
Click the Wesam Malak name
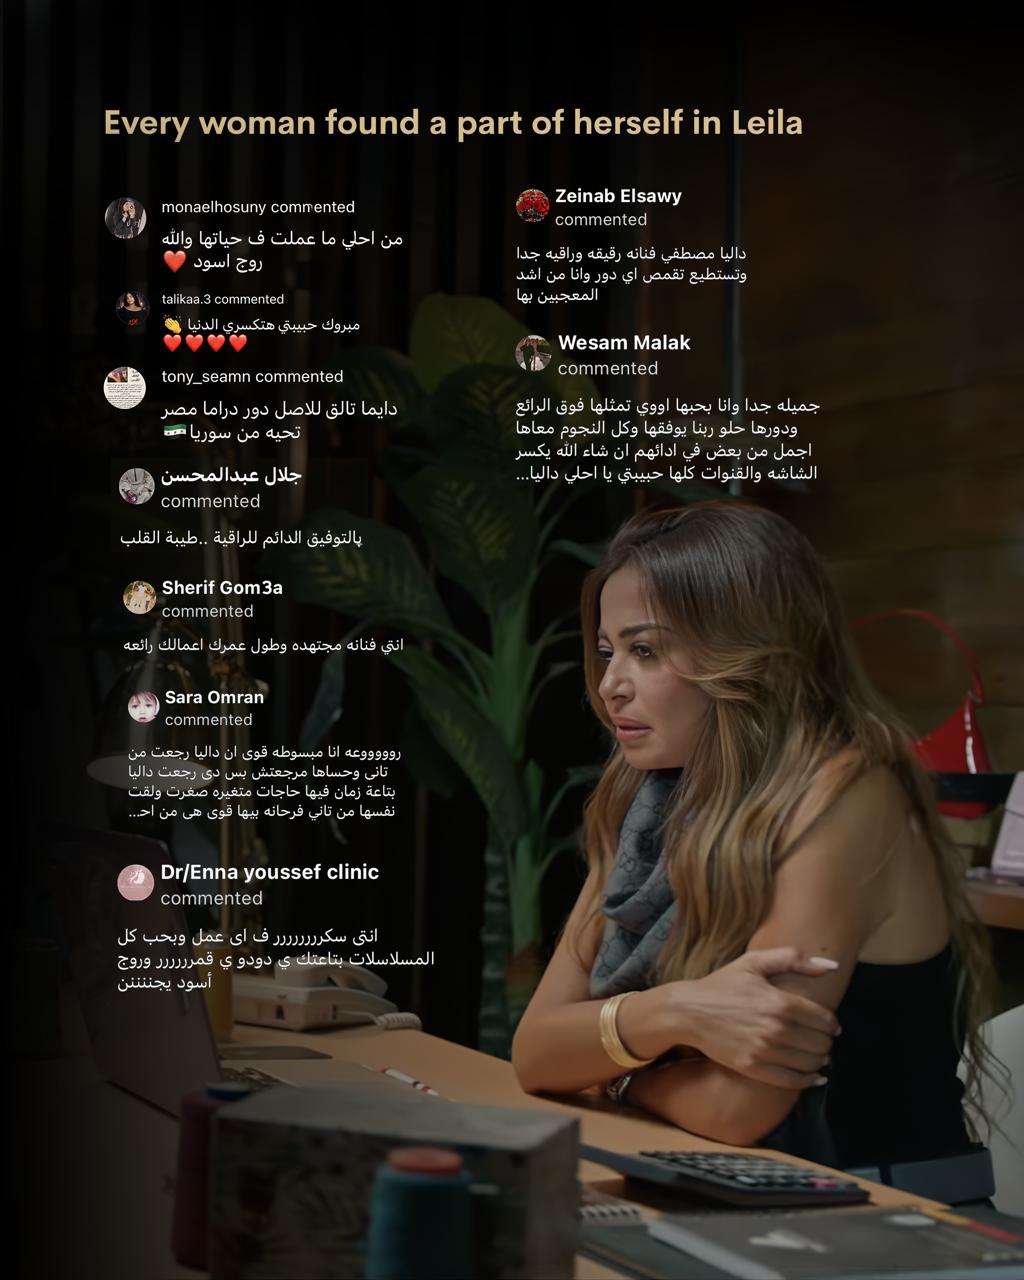pos(624,342)
